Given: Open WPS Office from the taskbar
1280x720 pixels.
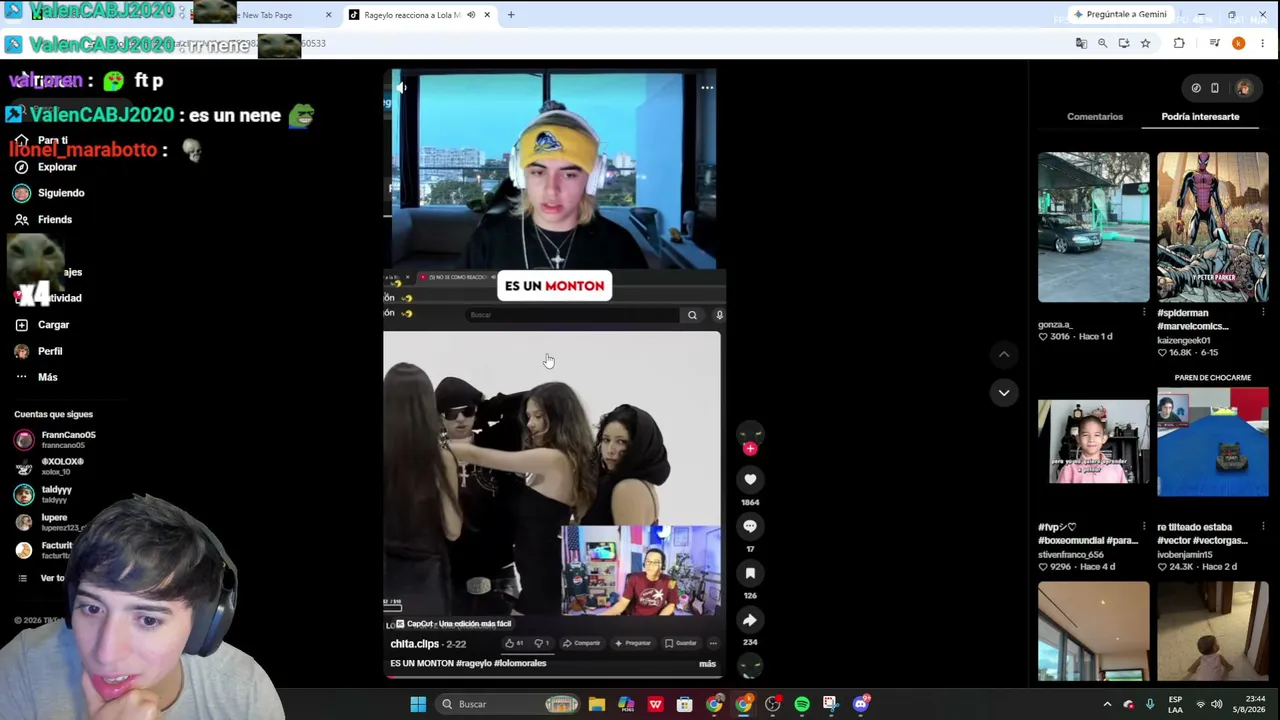Looking at the screenshot, I should [x=656, y=704].
